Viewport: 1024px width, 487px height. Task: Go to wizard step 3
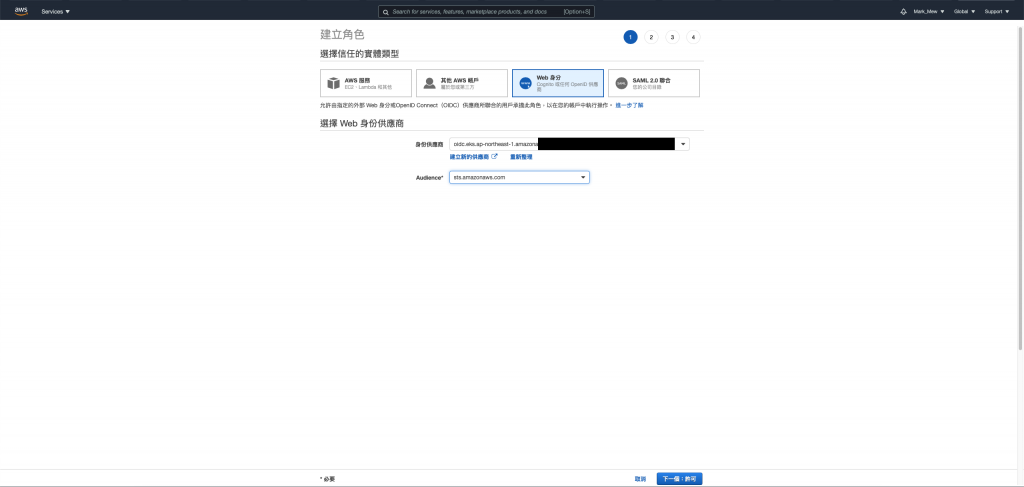click(x=672, y=37)
